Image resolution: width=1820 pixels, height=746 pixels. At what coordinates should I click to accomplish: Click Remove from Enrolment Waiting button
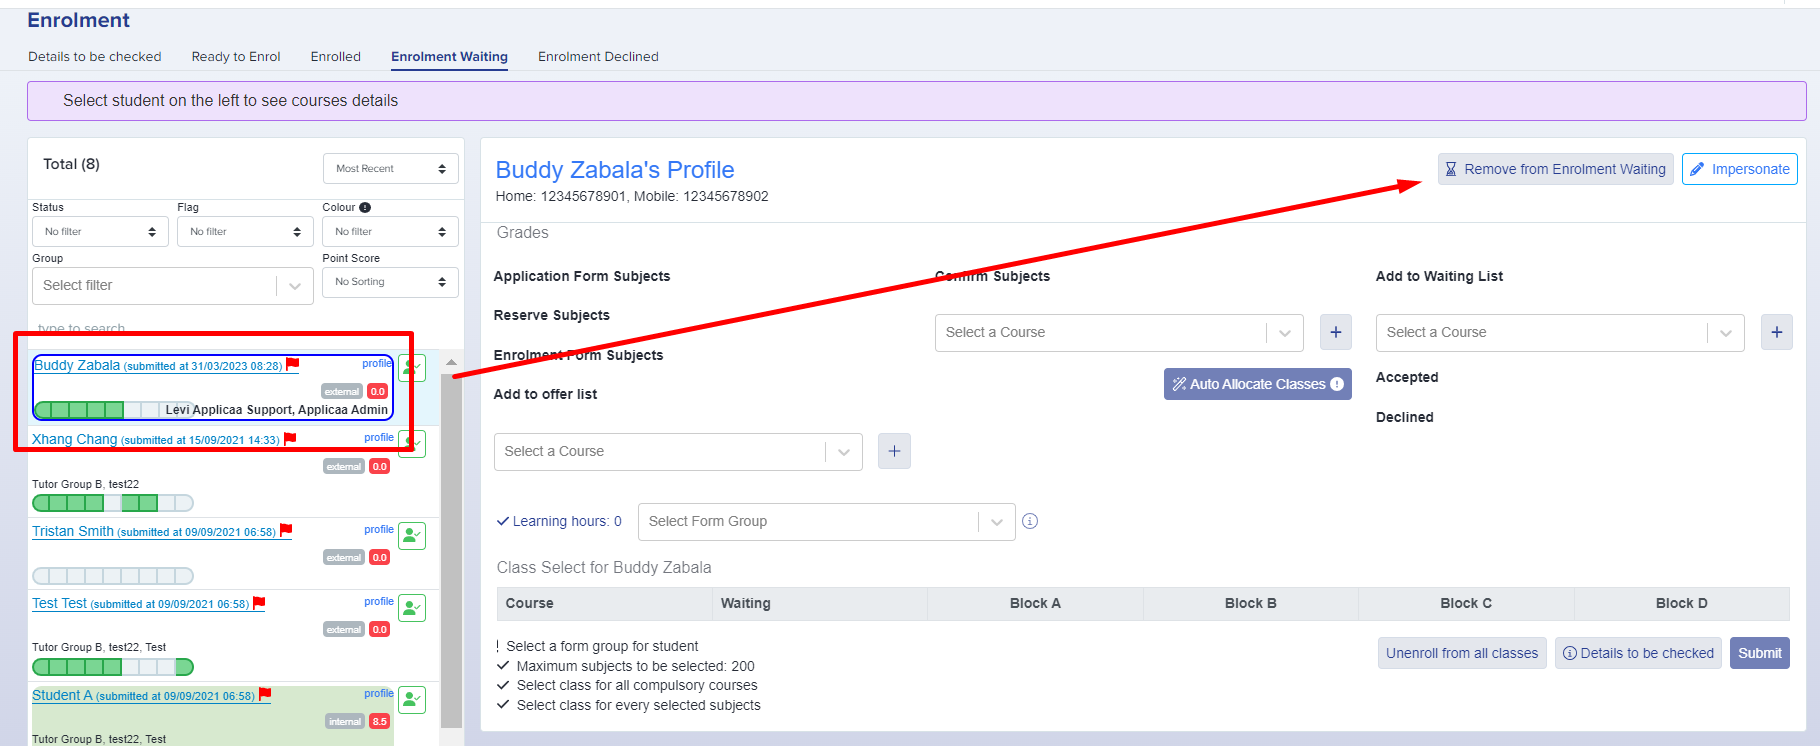coord(1555,169)
